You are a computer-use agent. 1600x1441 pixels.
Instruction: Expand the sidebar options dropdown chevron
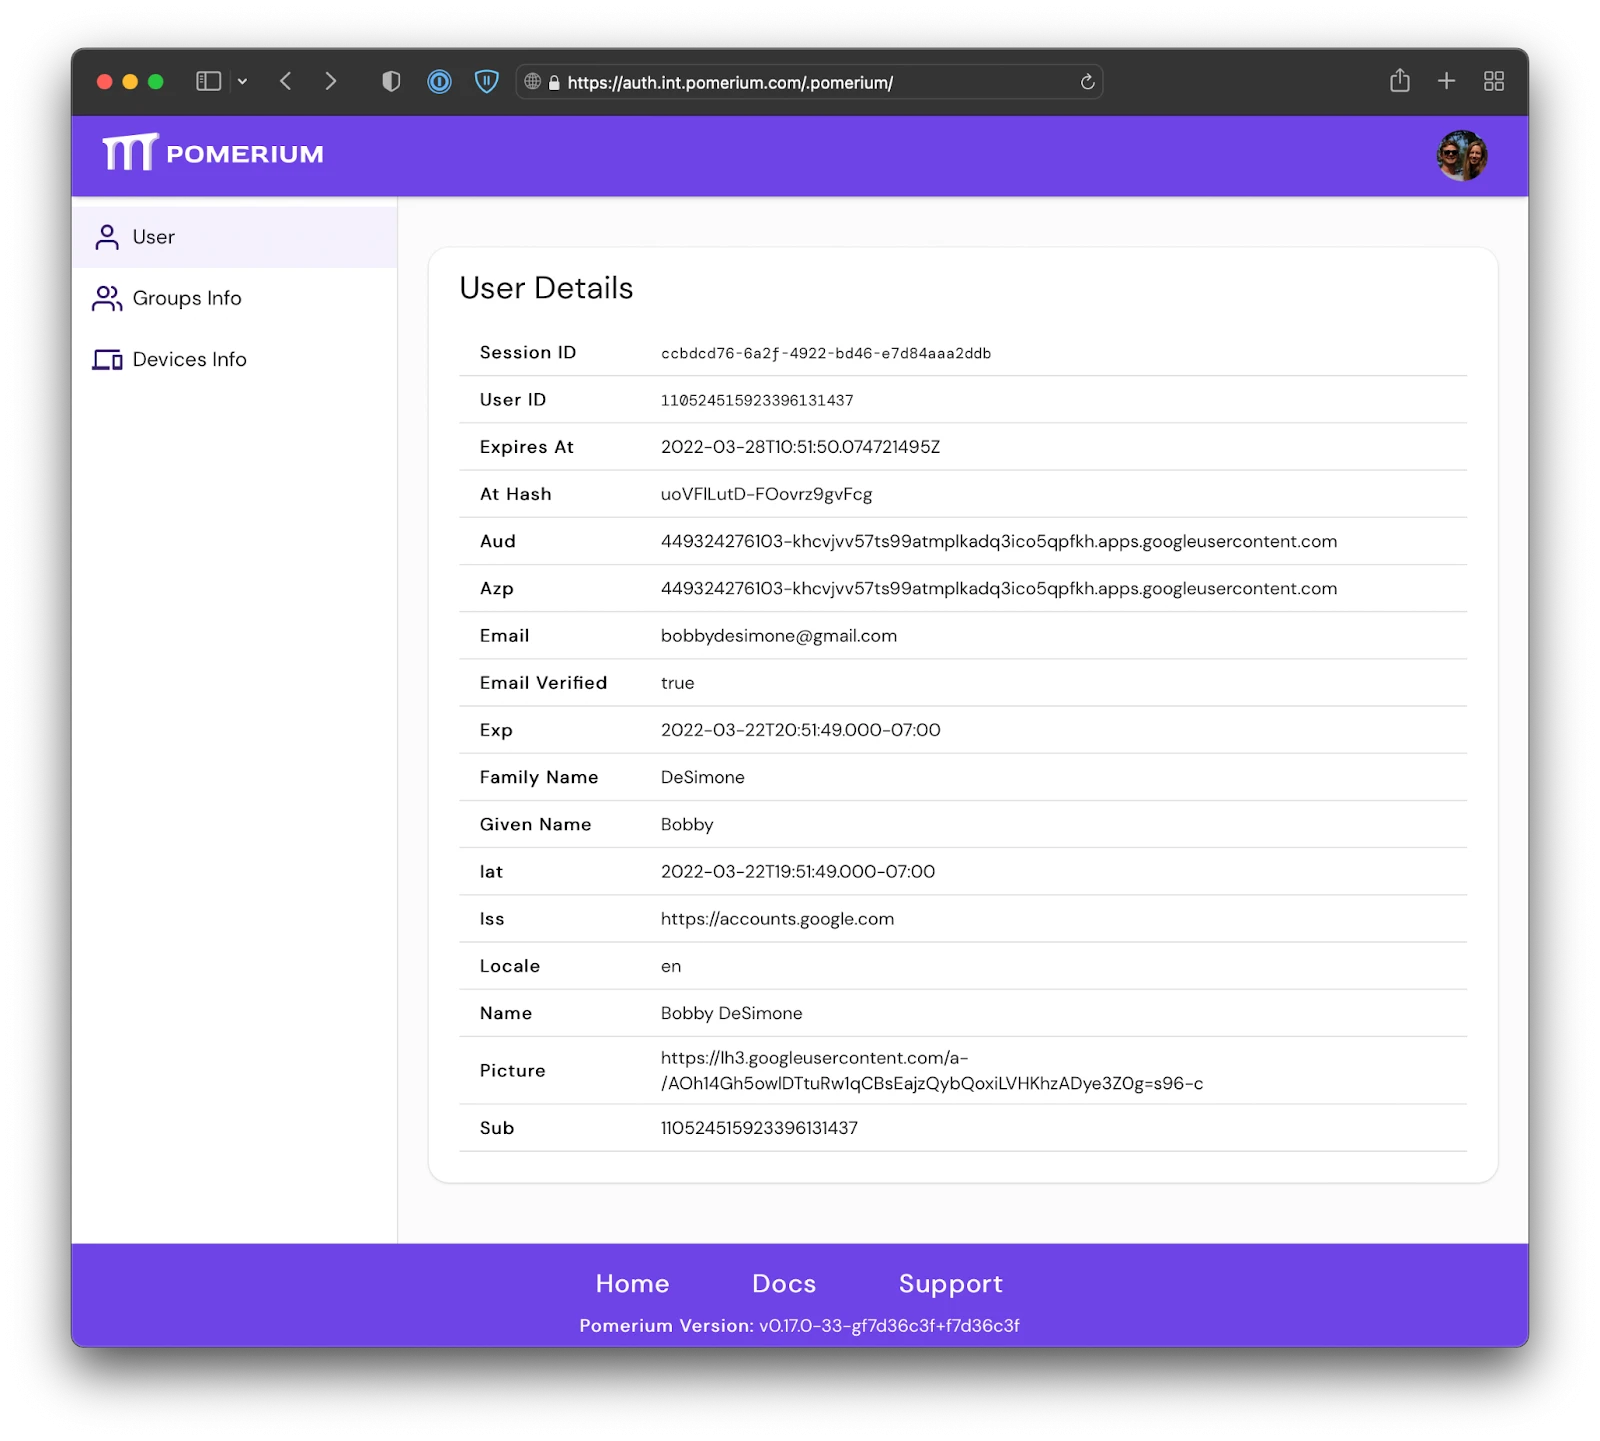coord(242,82)
